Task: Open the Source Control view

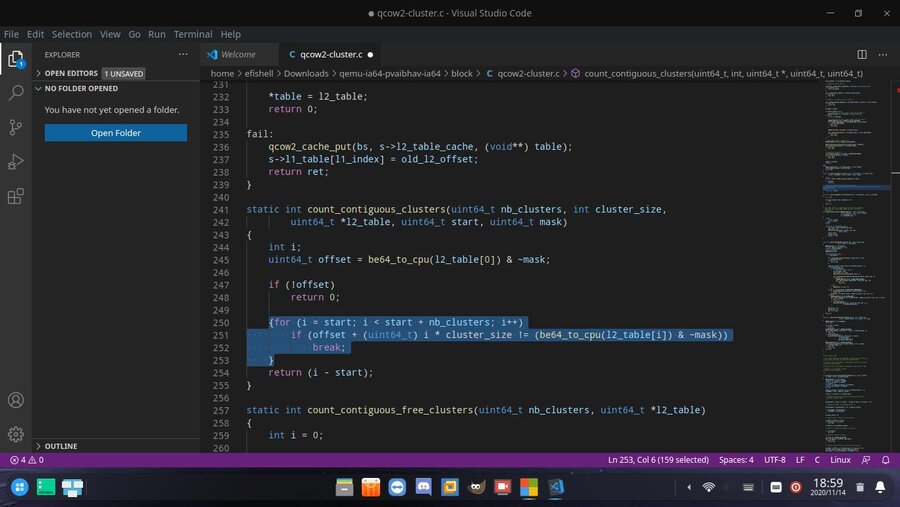Action: click(x=16, y=127)
